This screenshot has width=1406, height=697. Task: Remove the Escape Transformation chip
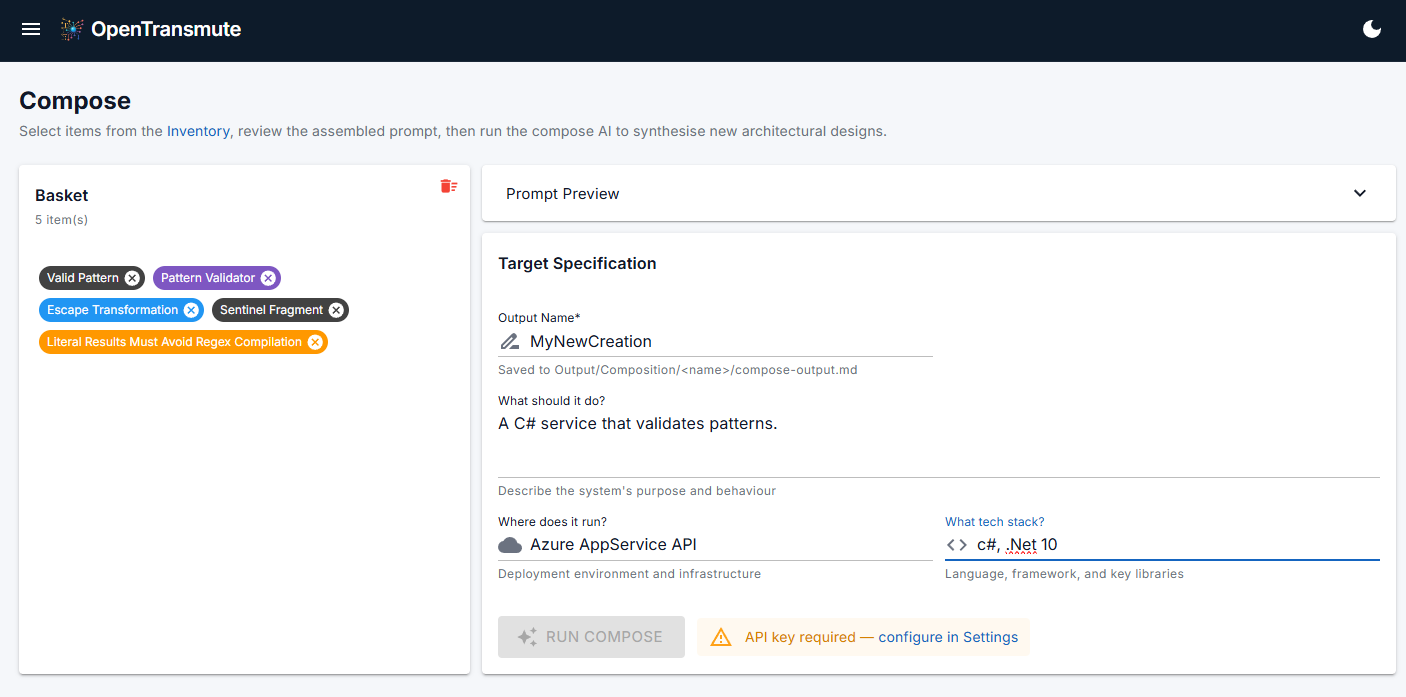[191, 310]
